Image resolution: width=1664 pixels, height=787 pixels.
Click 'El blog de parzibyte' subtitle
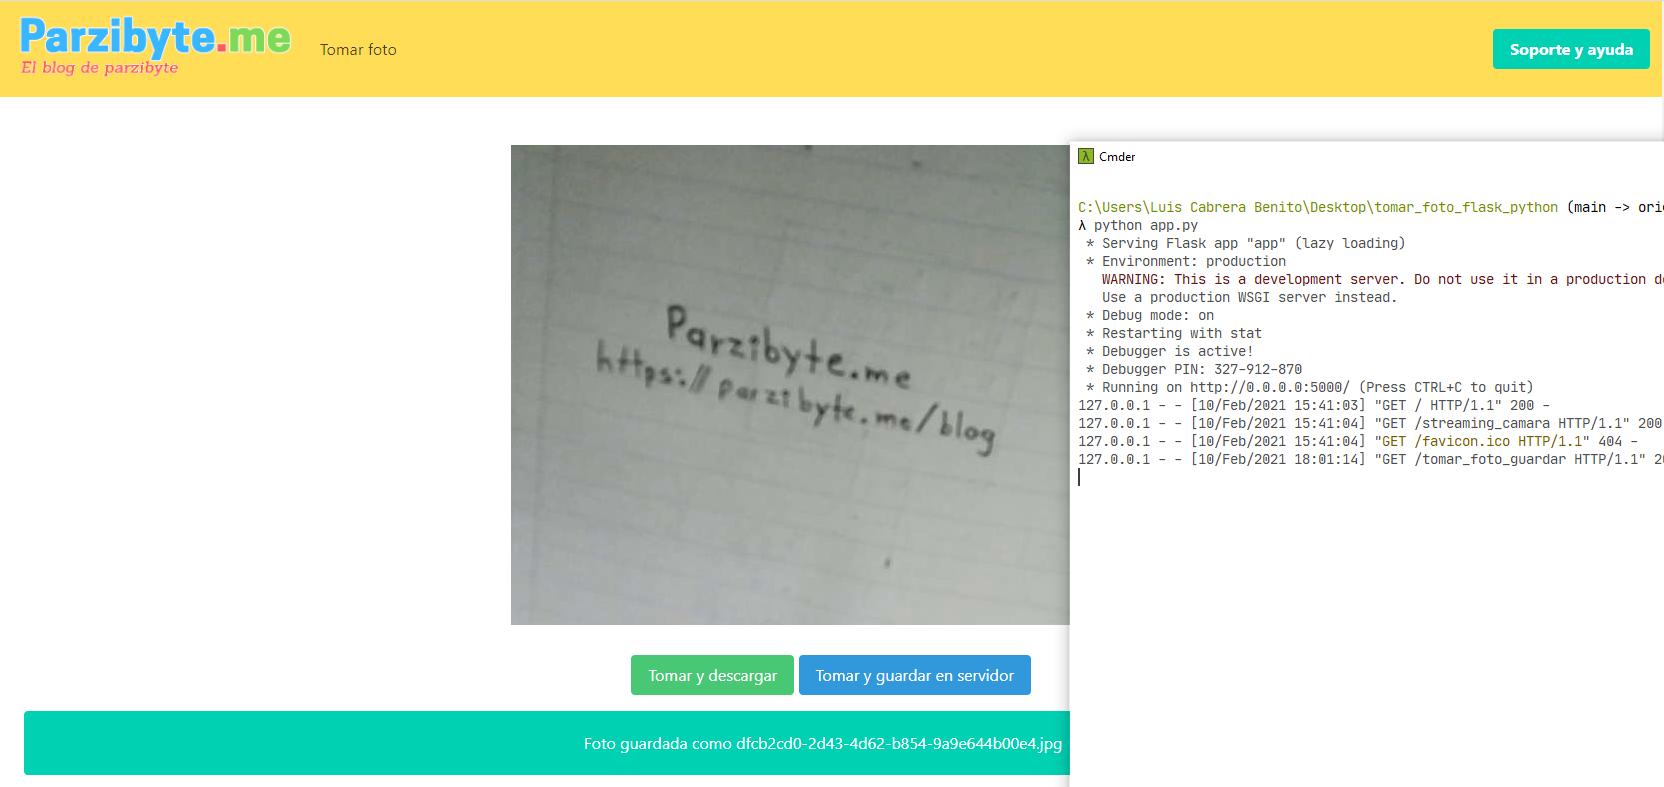[x=100, y=68]
